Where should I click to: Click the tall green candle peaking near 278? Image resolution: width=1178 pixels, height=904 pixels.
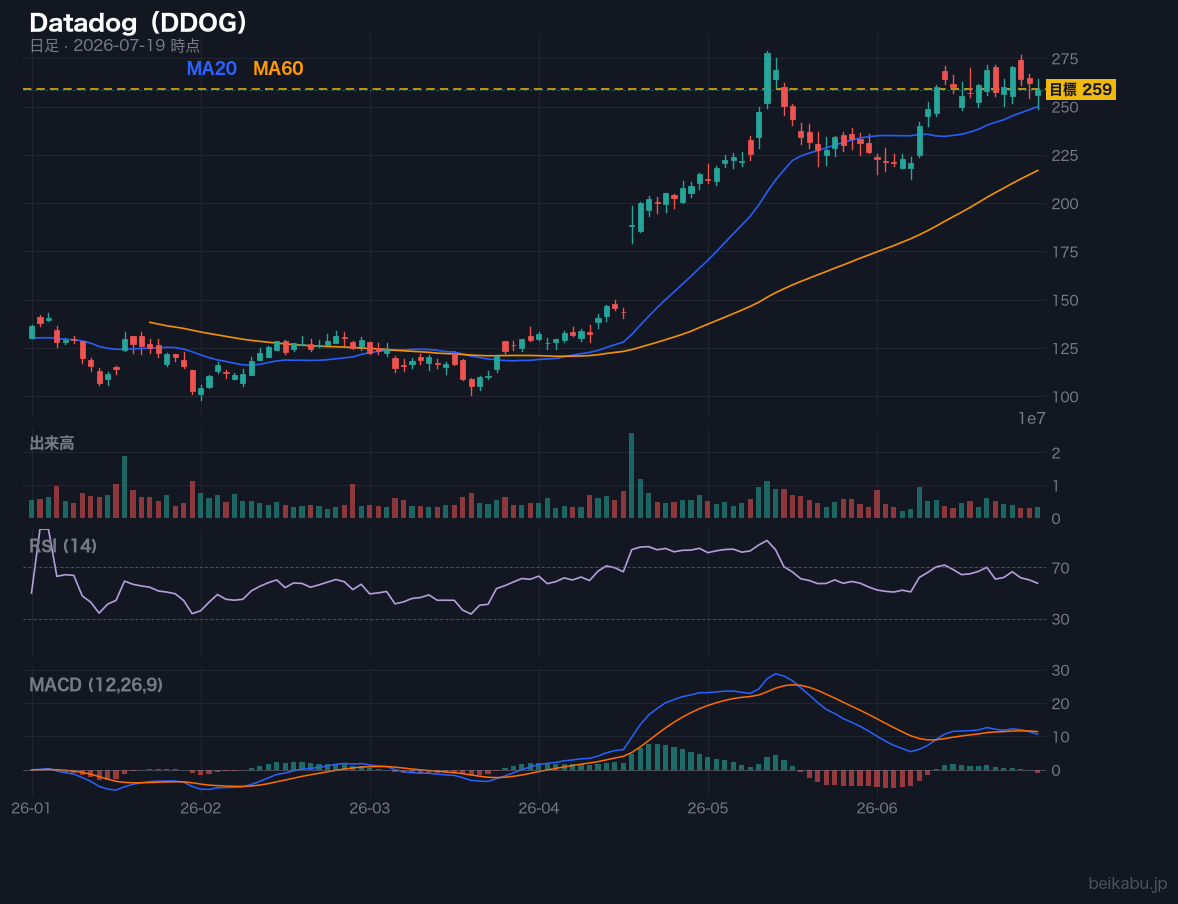[767, 78]
